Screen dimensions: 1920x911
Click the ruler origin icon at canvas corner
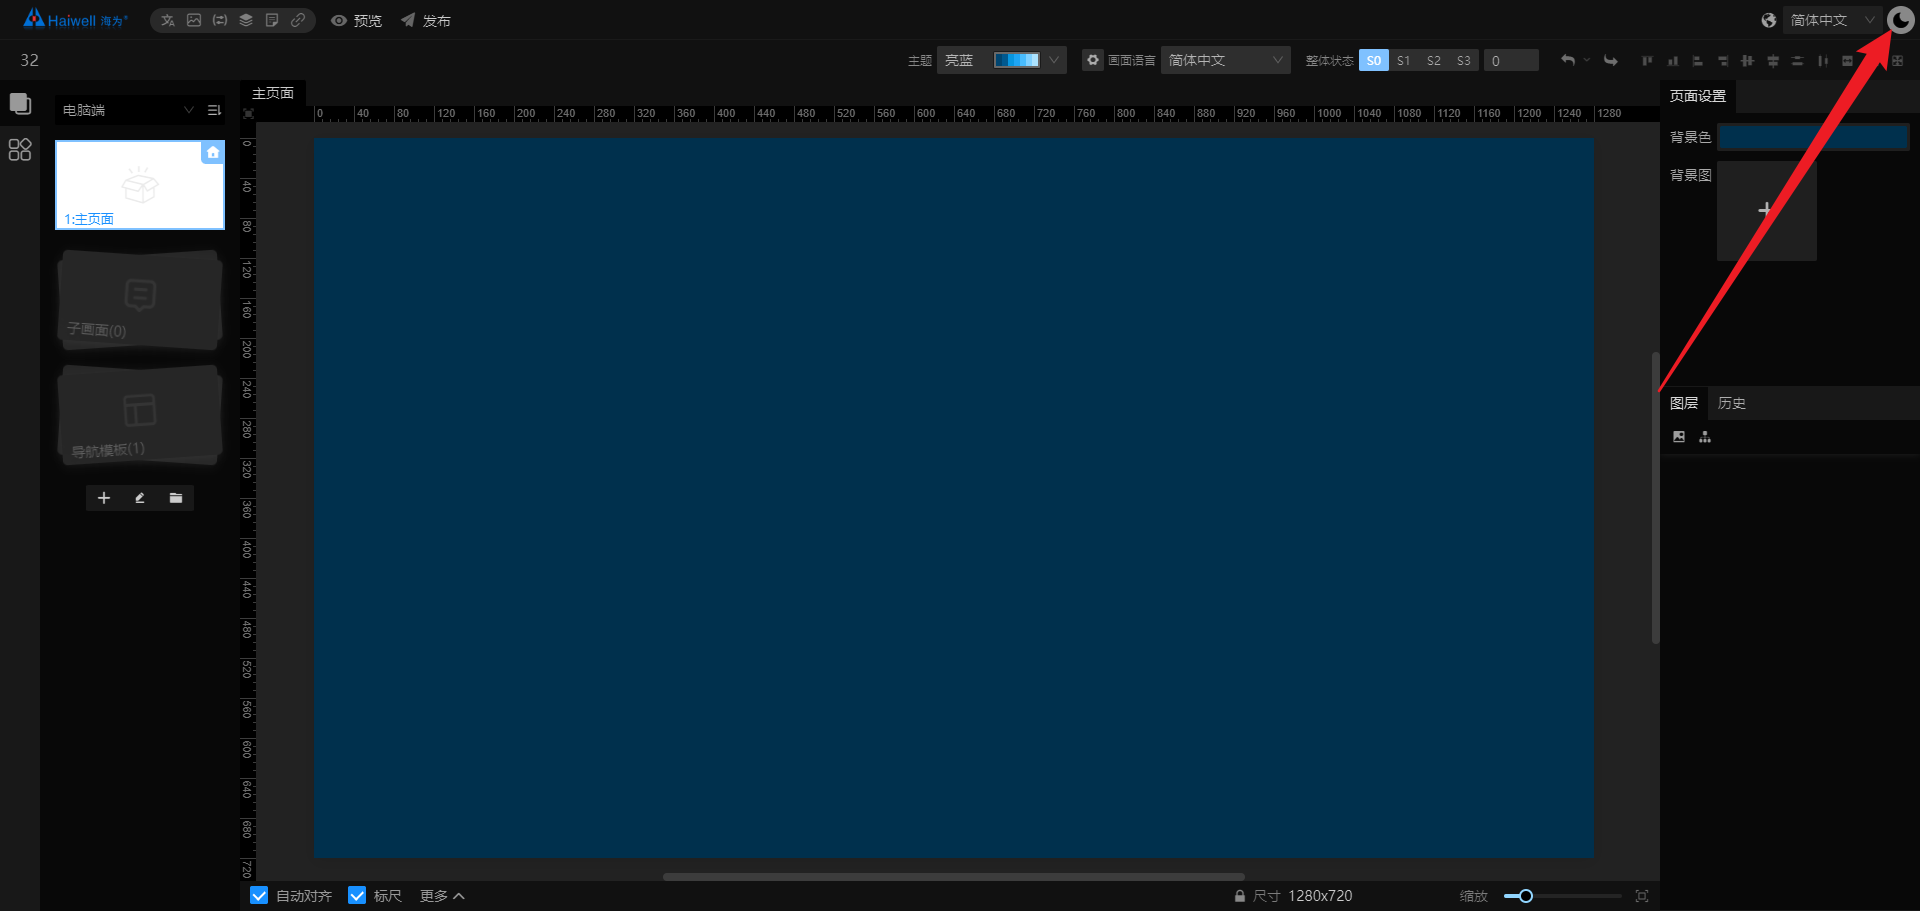click(248, 113)
